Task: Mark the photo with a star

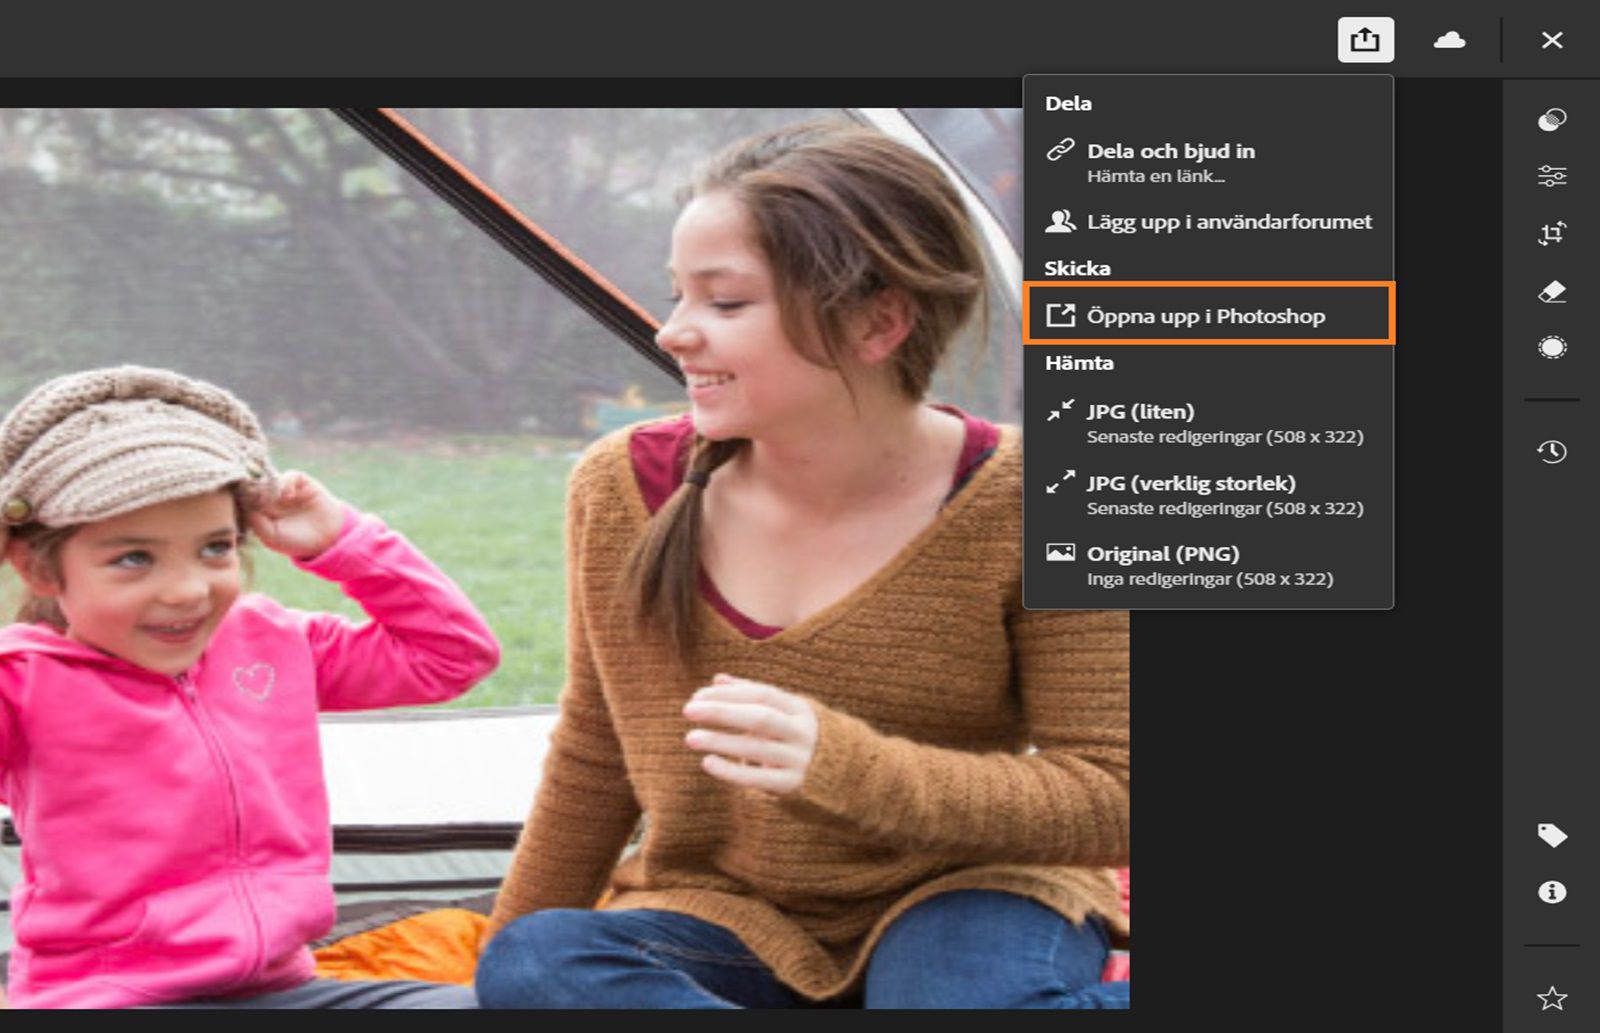Action: pyautogui.click(x=1551, y=995)
